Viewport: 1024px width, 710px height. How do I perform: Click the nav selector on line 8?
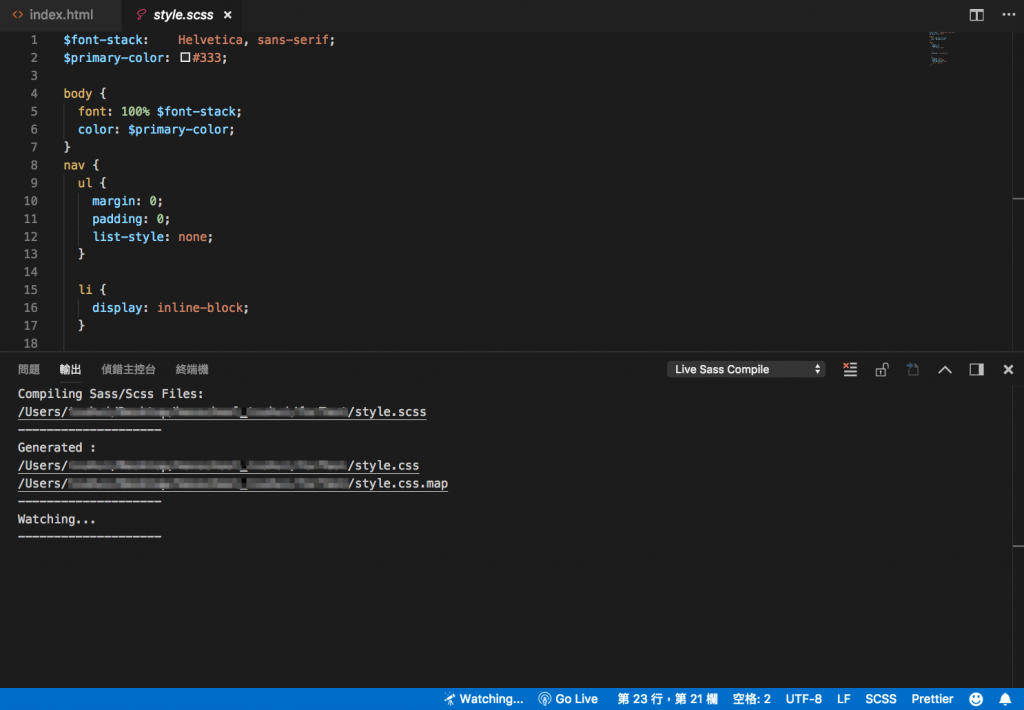click(74, 165)
